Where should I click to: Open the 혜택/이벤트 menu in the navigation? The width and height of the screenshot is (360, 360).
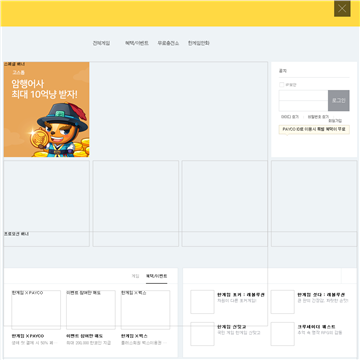click(x=137, y=43)
